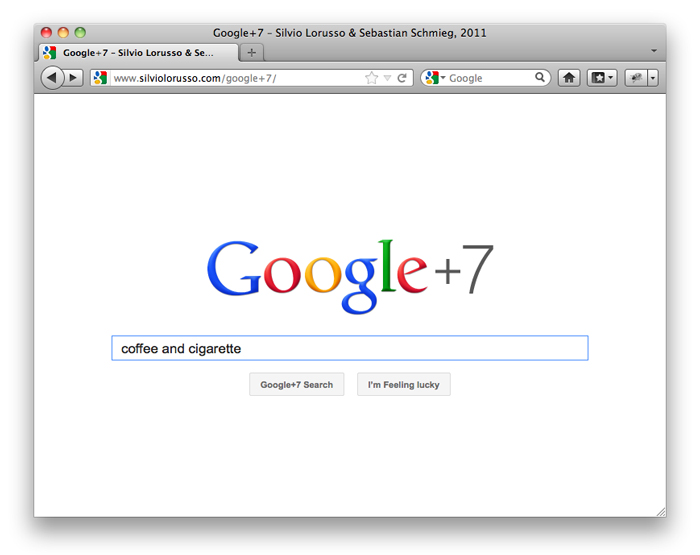Reload the page with the refresh icon
700x555 pixels.
click(x=402, y=78)
